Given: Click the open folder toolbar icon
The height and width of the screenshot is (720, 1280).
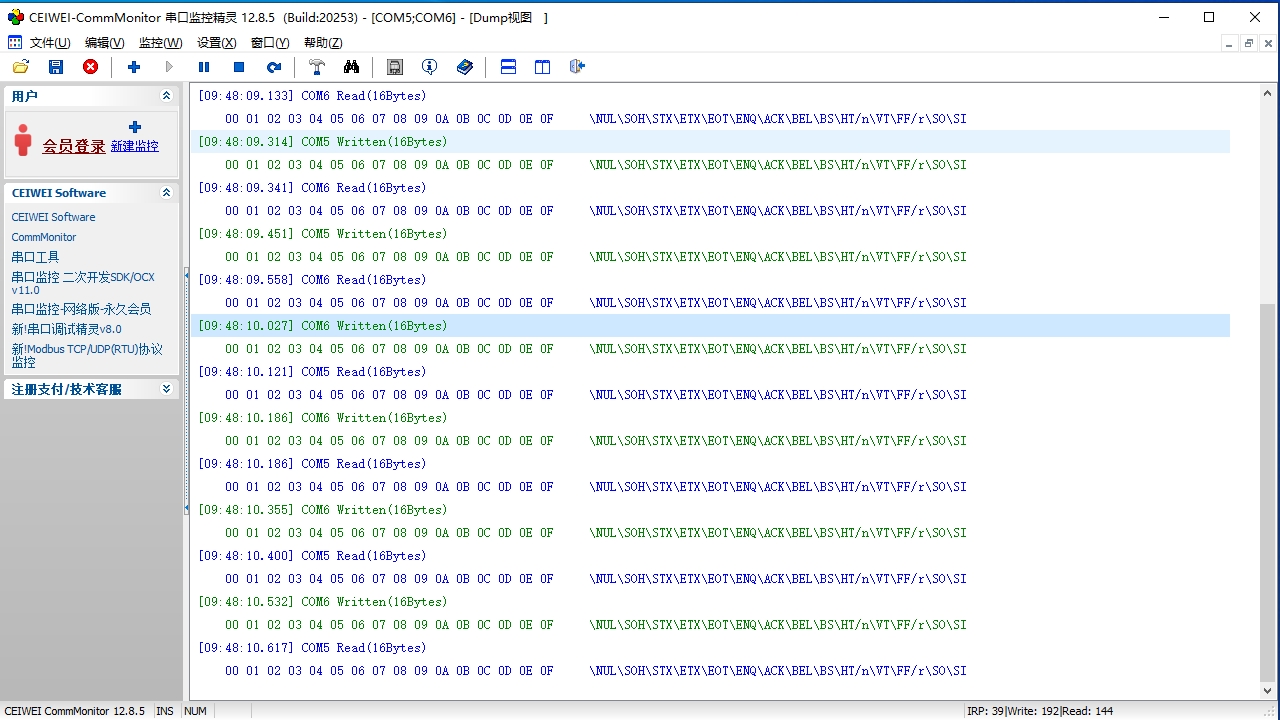Looking at the screenshot, I should pyautogui.click(x=20, y=67).
